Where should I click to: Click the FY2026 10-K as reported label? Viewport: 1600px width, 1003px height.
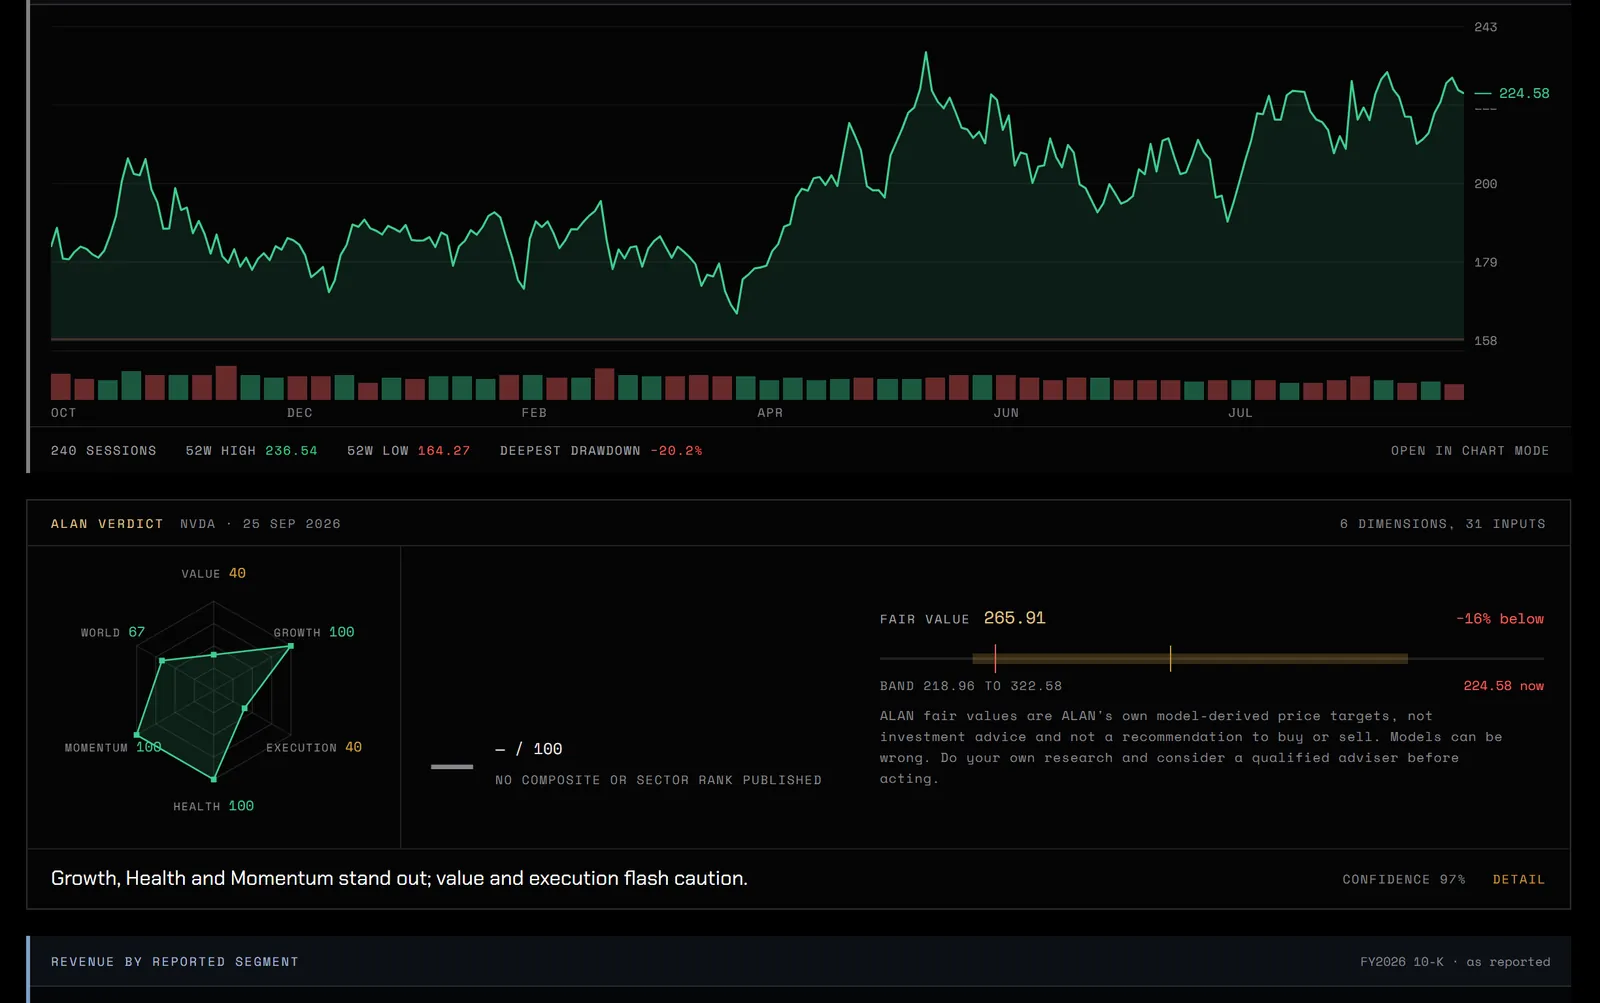1455,962
